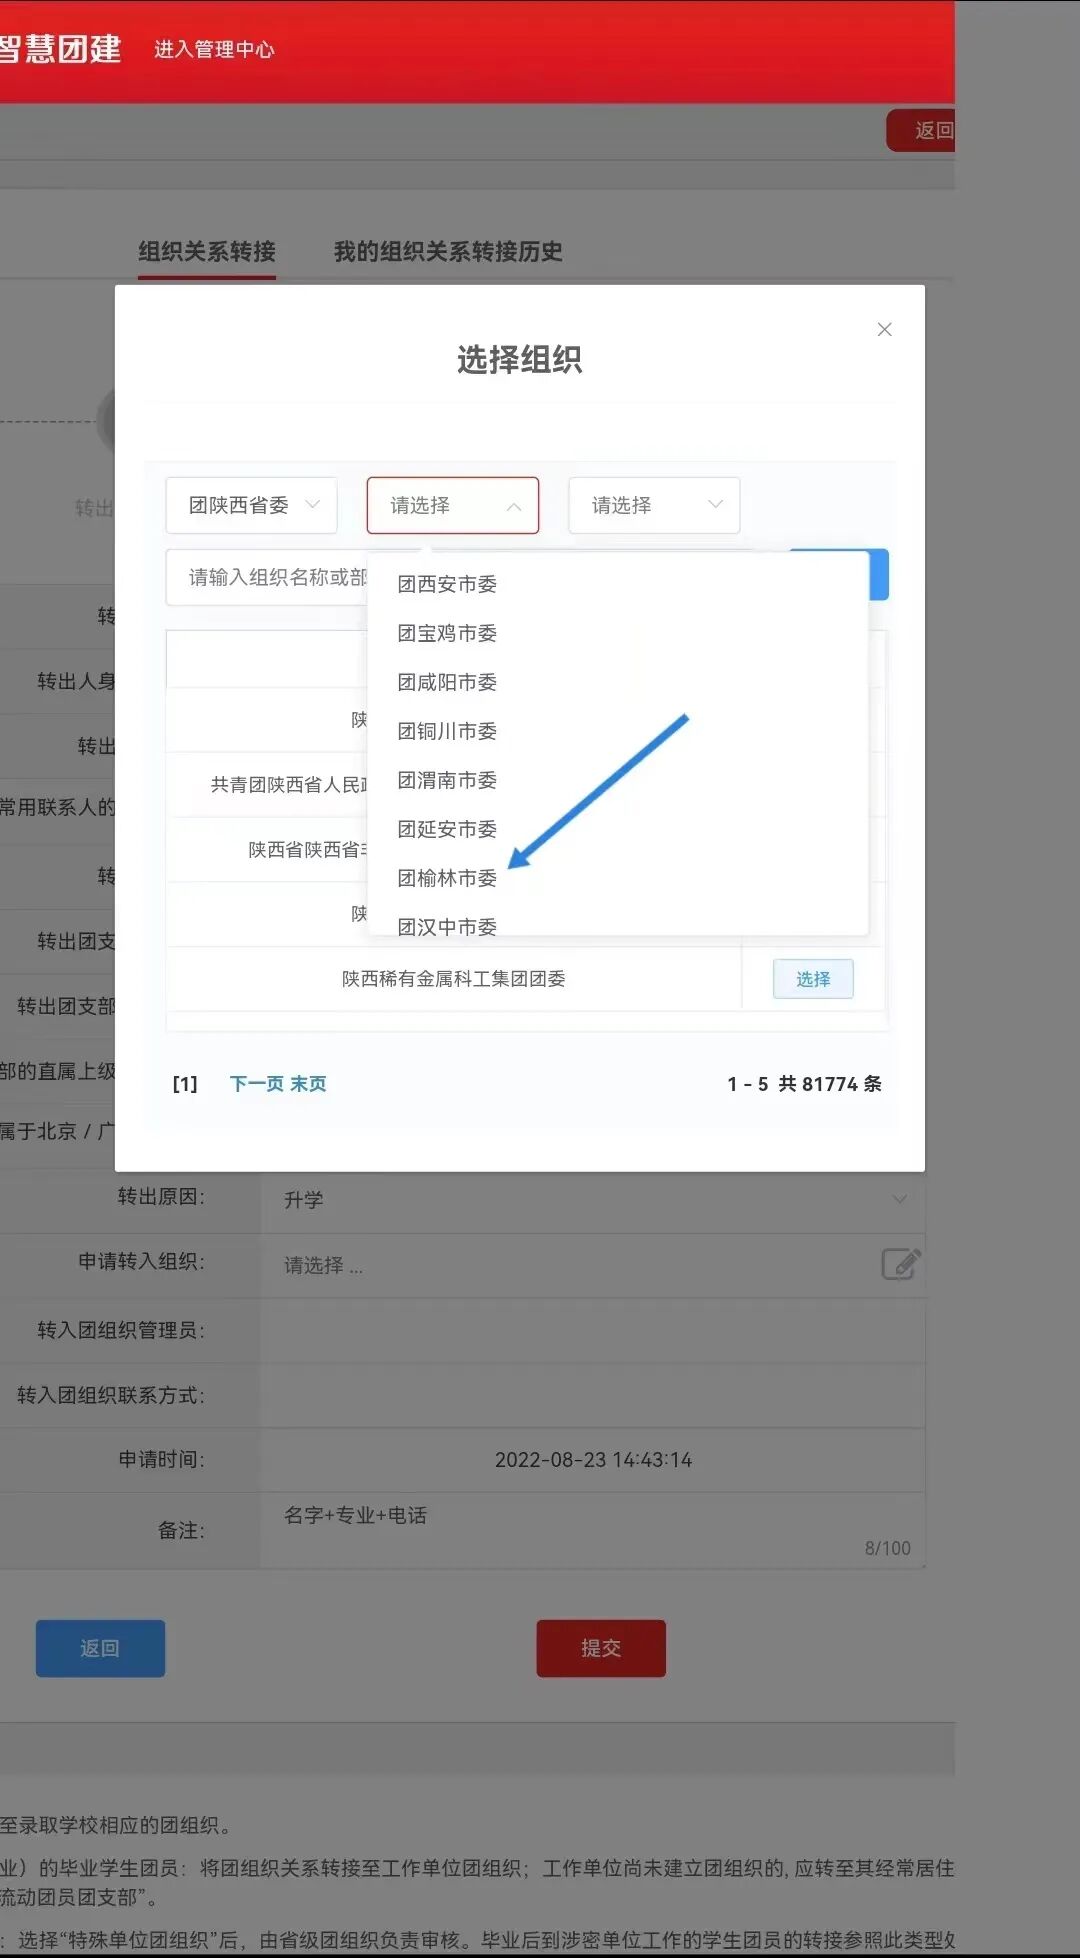Open 我的组织关系转接历史 tab

click(448, 251)
